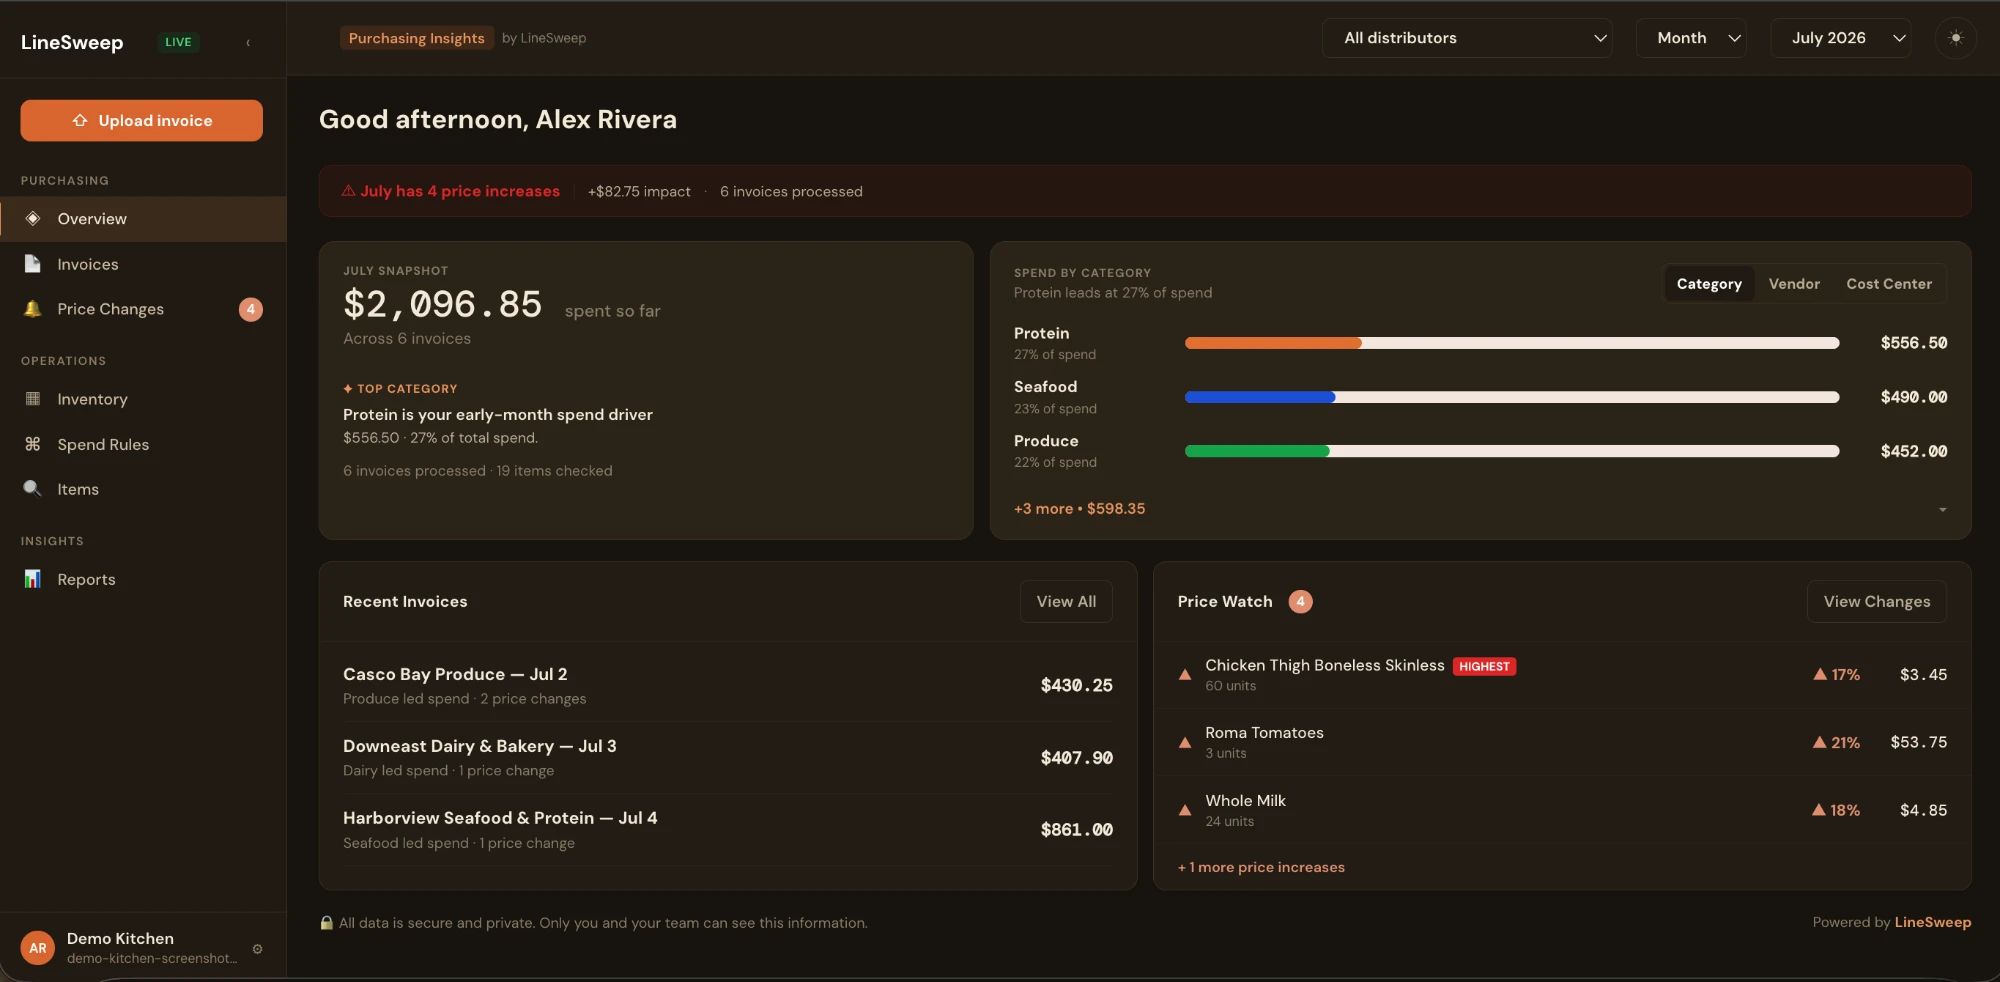Click July has 4 price increases
The height and width of the screenshot is (982, 2000).
click(x=460, y=191)
